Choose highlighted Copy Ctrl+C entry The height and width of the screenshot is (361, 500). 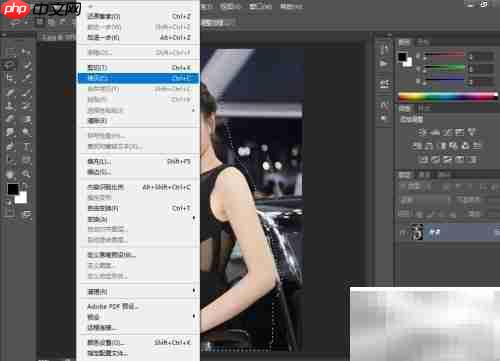[x=138, y=78]
